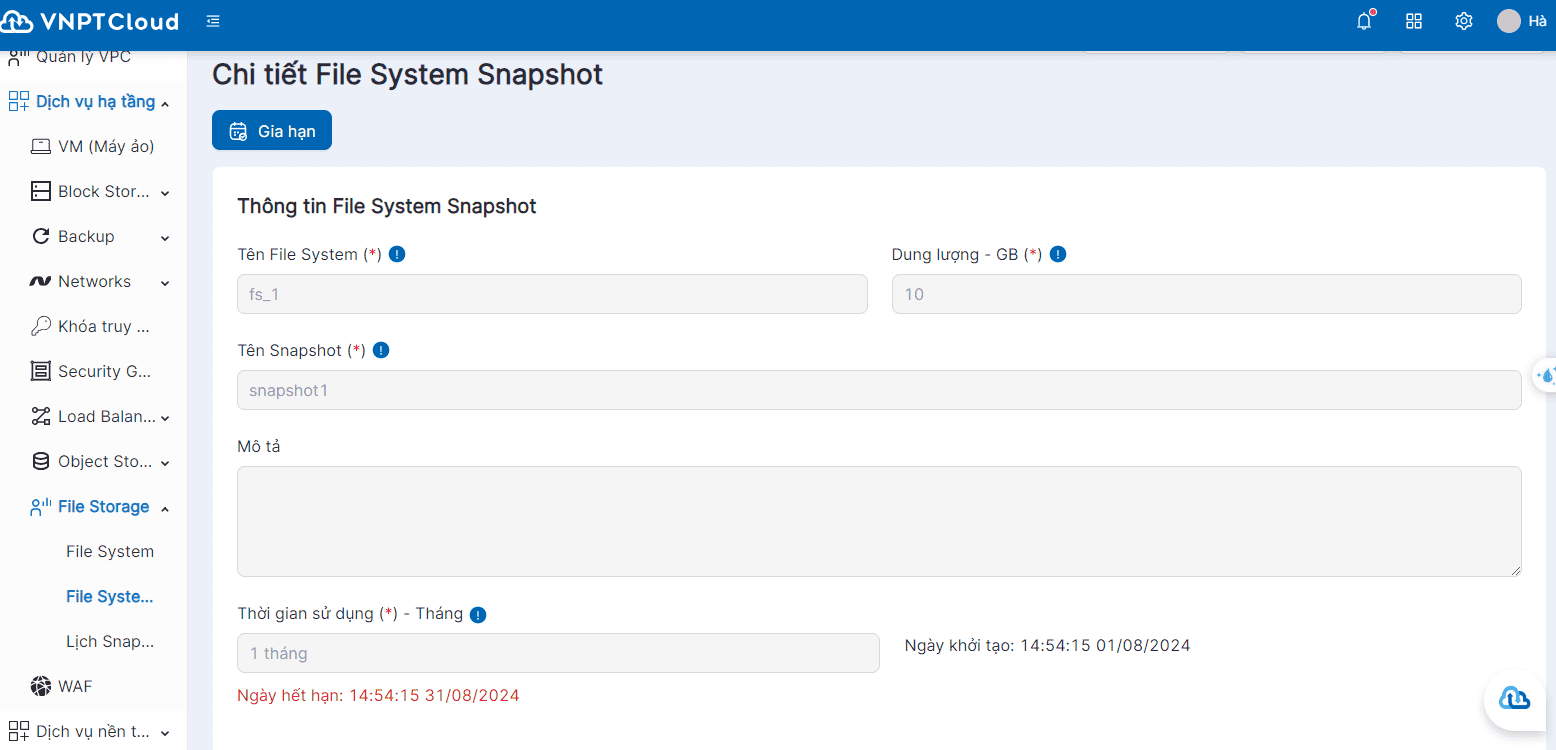Expand Backup menu chevron

165,238
